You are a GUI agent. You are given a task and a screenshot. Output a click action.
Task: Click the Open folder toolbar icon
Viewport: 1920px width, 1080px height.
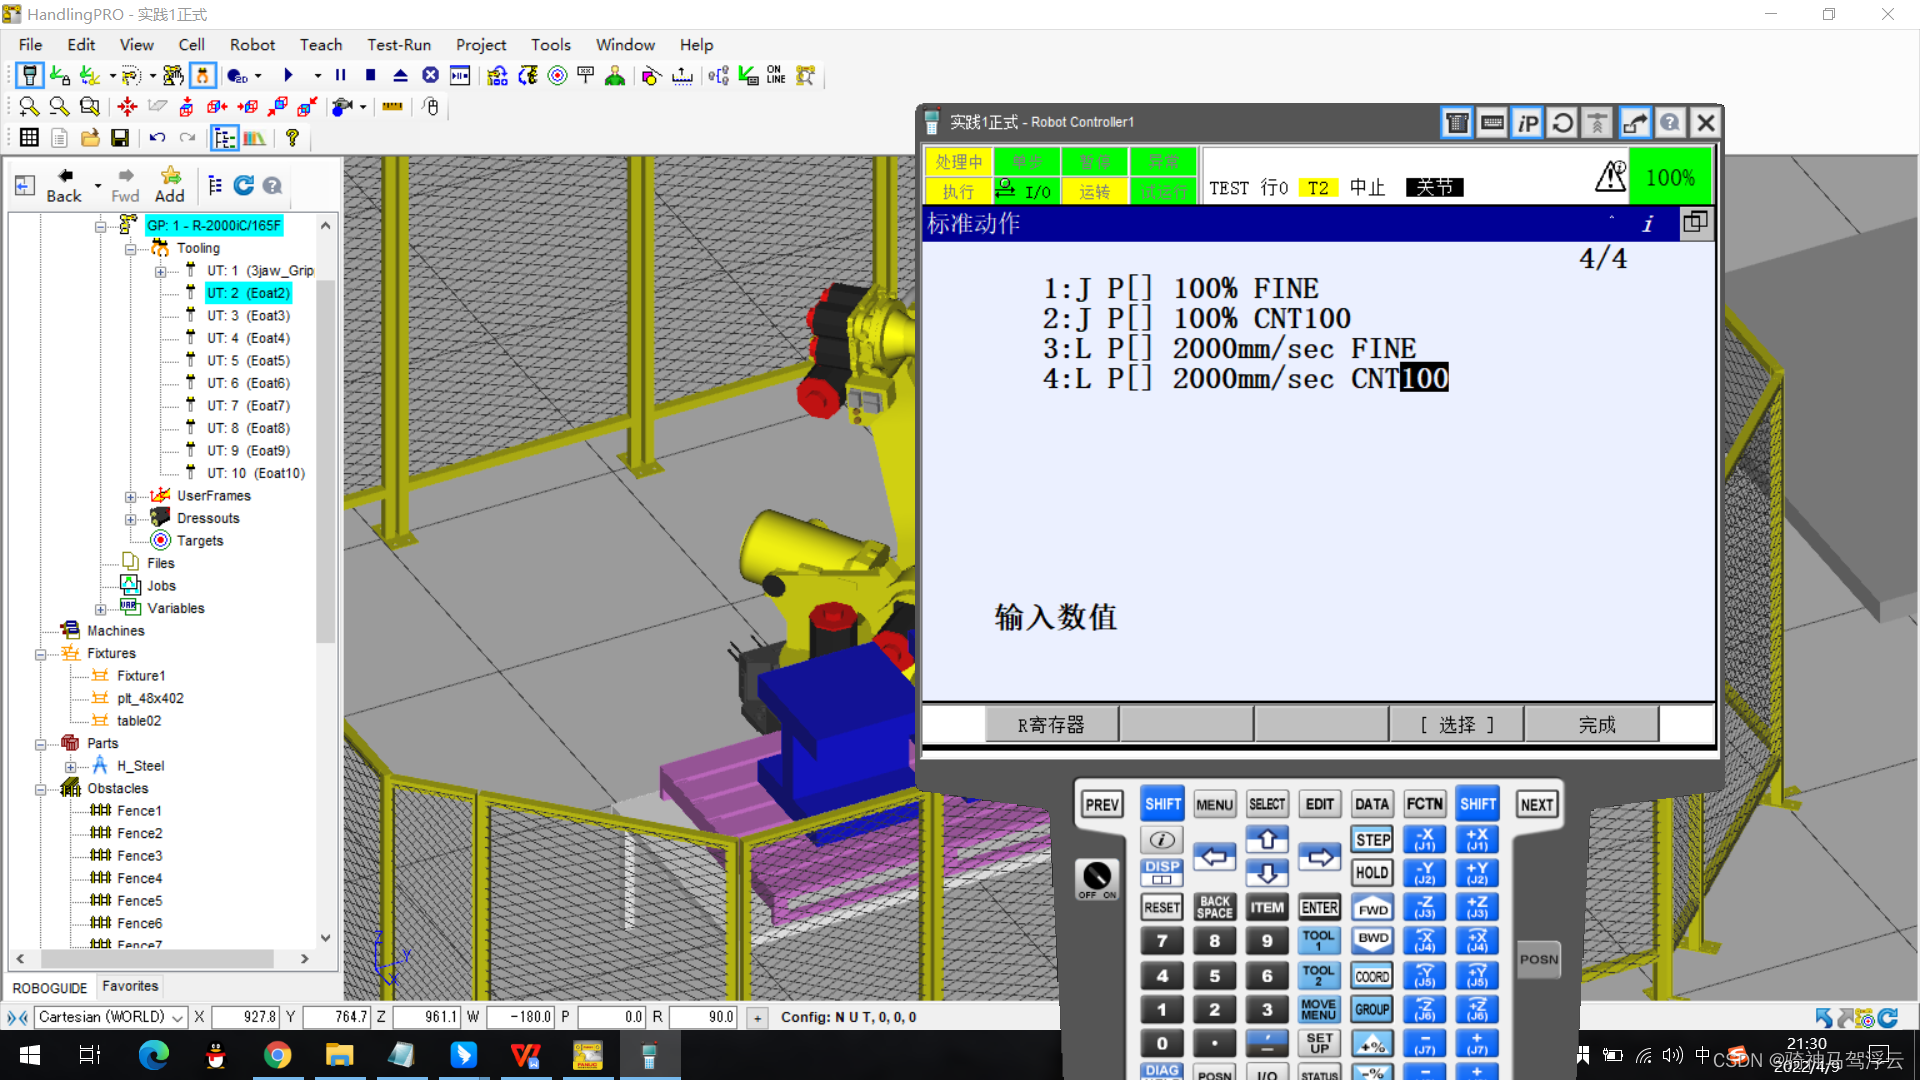pos(90,138)
